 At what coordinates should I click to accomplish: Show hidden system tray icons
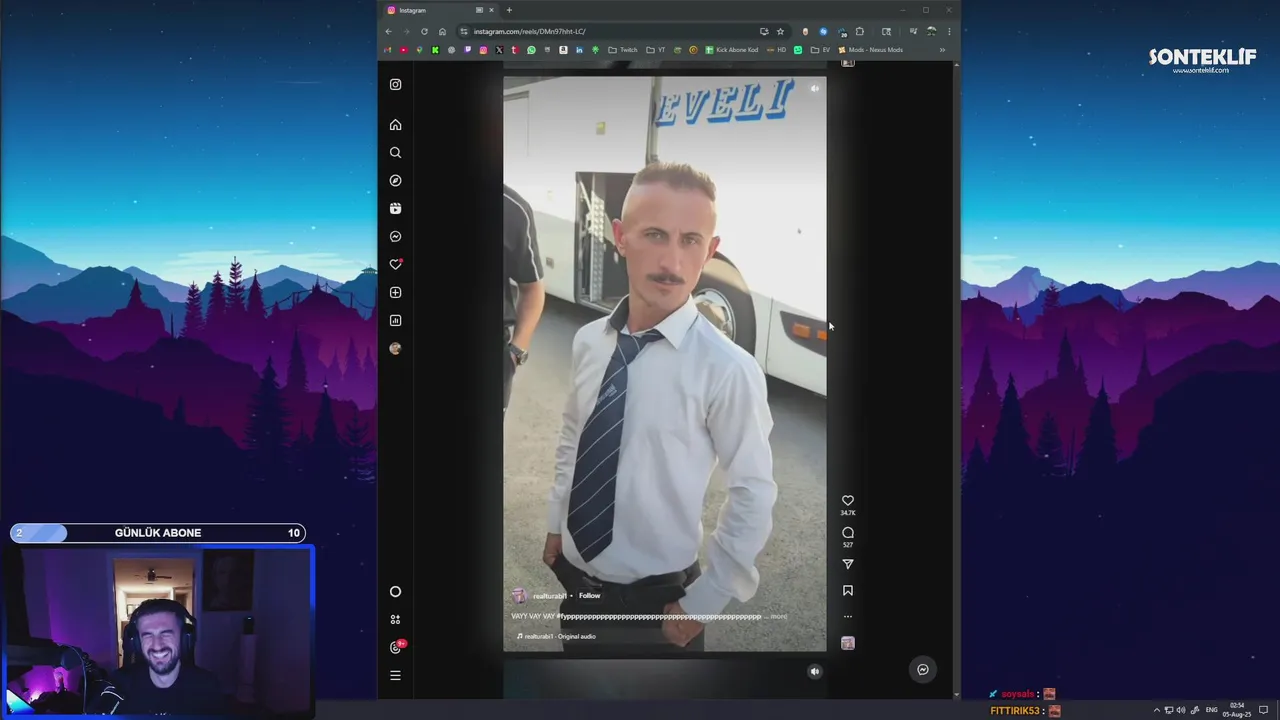coord(1157,710)
